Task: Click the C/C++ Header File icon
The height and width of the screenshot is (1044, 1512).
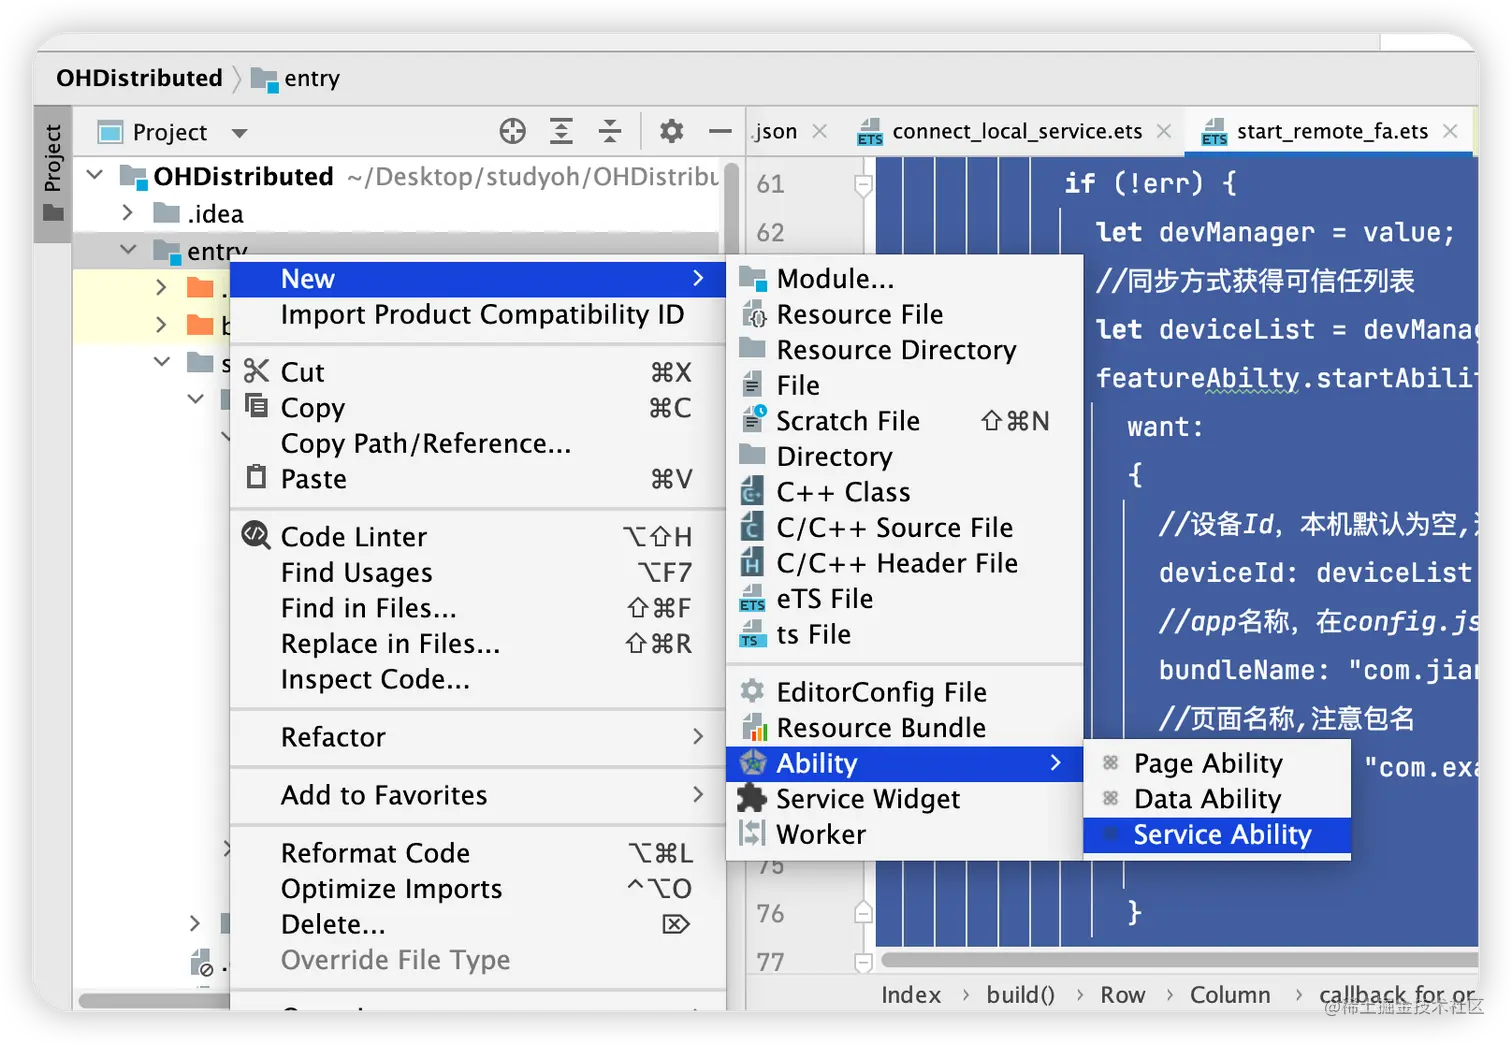Action: (753, 563)
